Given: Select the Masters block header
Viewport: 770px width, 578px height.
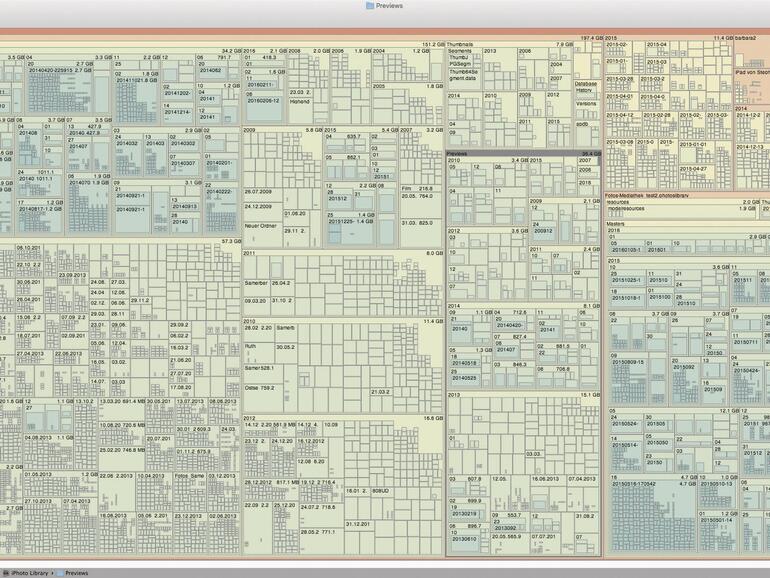Looking at the screenshot, I should pos(688,224).
